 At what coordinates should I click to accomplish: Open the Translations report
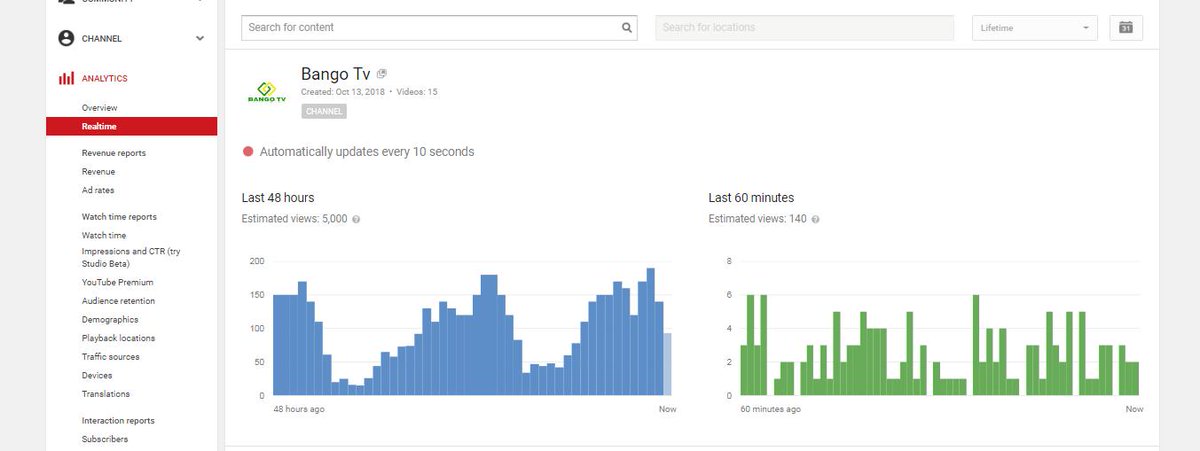click(x=106, y=394)
